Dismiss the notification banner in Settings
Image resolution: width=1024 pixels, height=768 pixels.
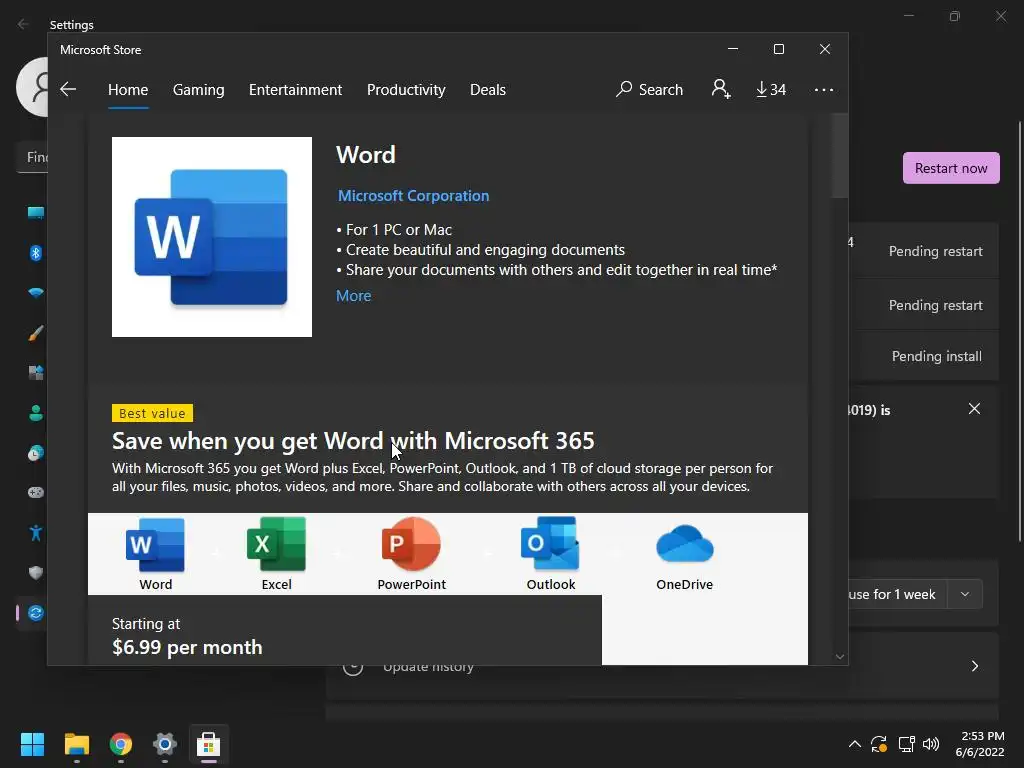[974, 409]
